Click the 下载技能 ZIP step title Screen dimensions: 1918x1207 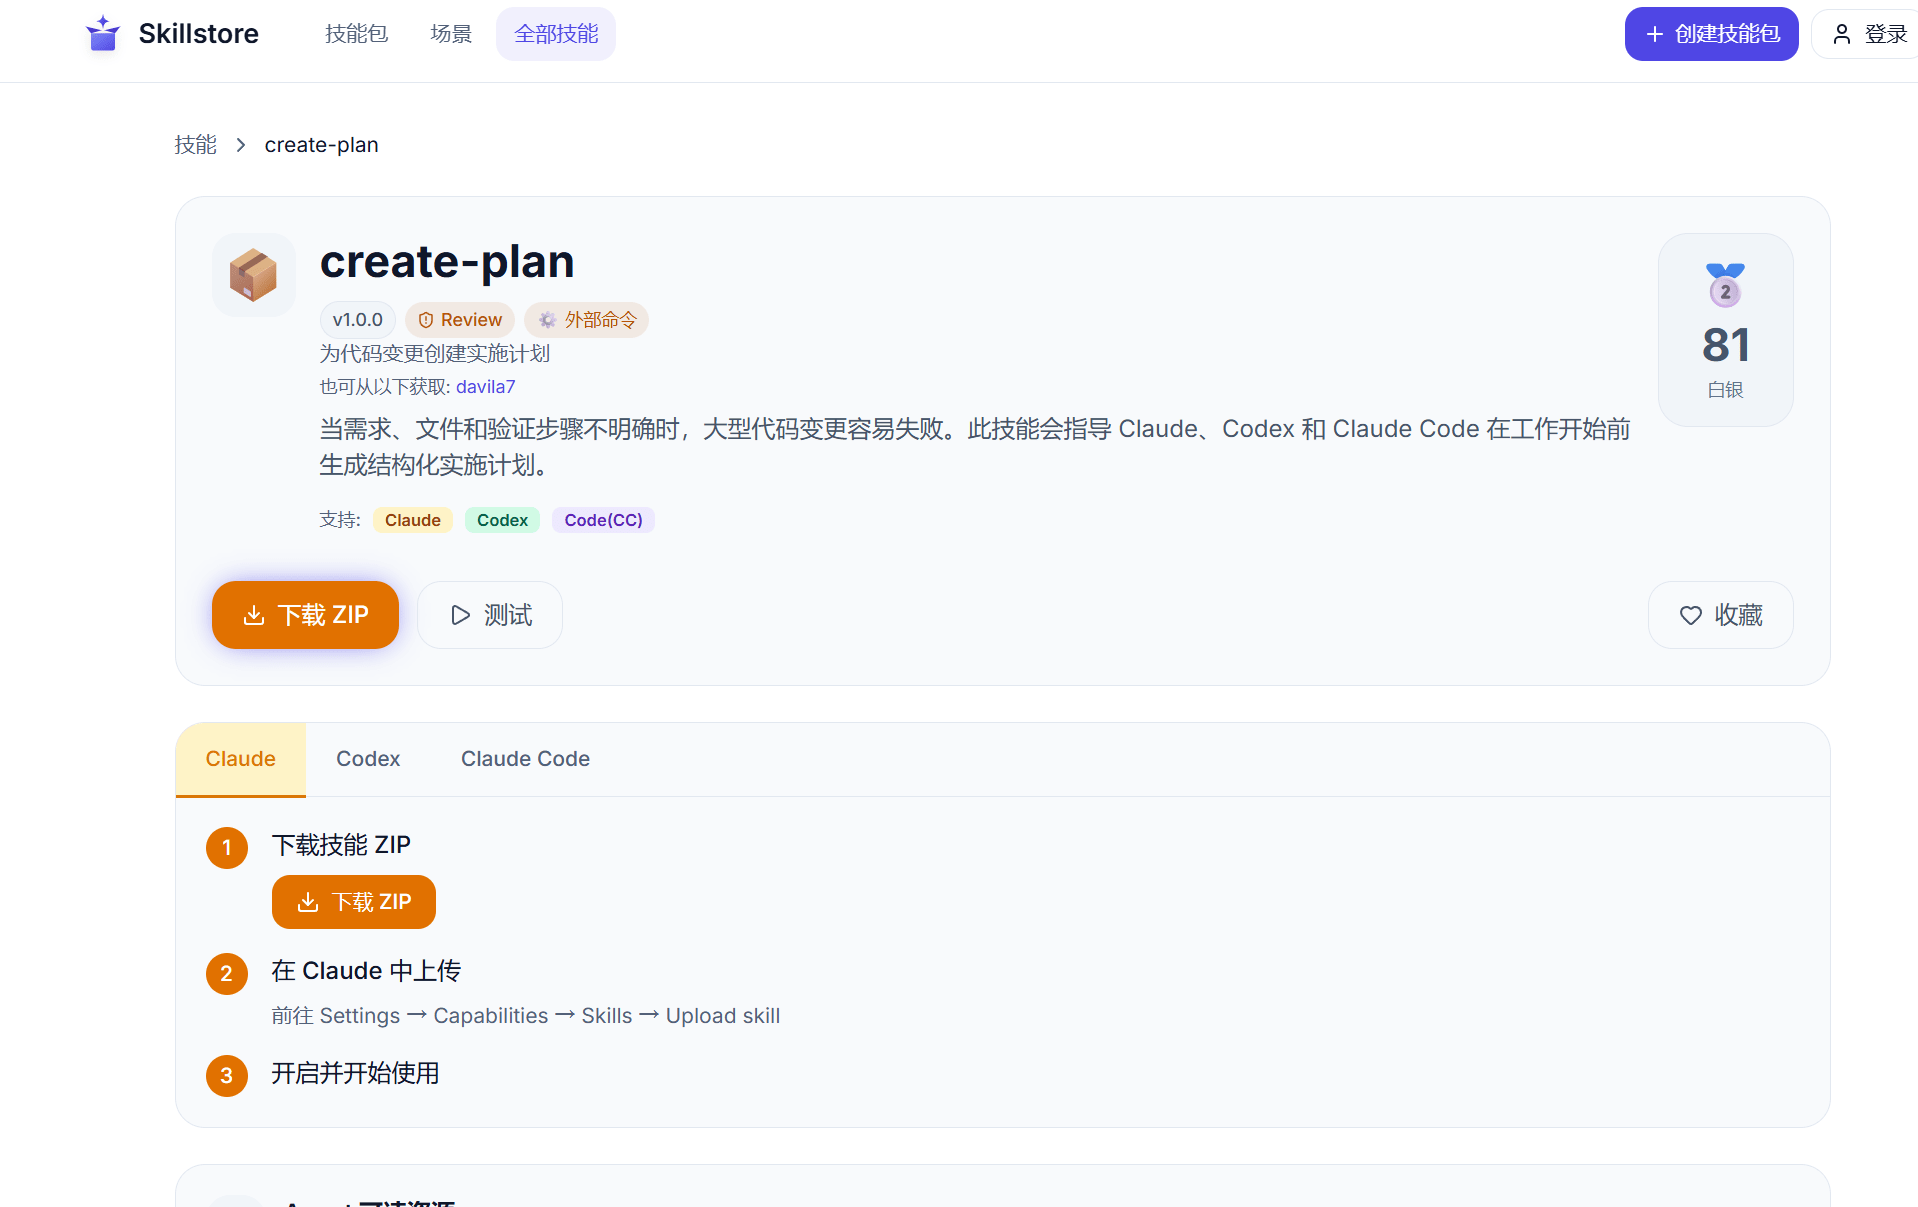click(341, 845)
